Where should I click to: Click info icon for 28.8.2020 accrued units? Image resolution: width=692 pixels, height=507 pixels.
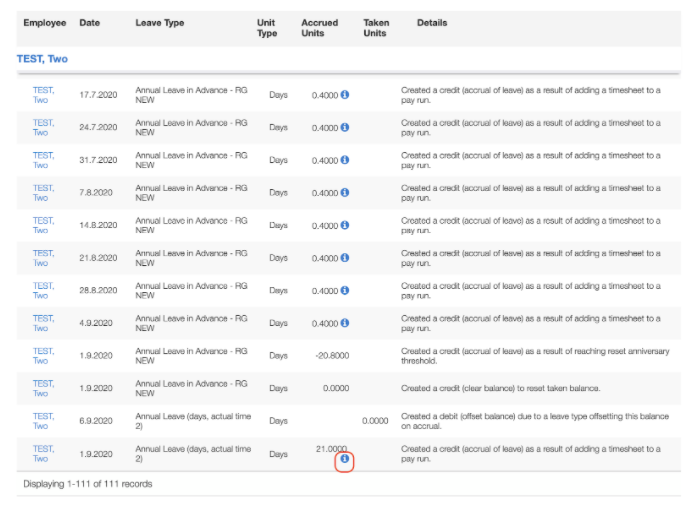(x=345, y=290)
